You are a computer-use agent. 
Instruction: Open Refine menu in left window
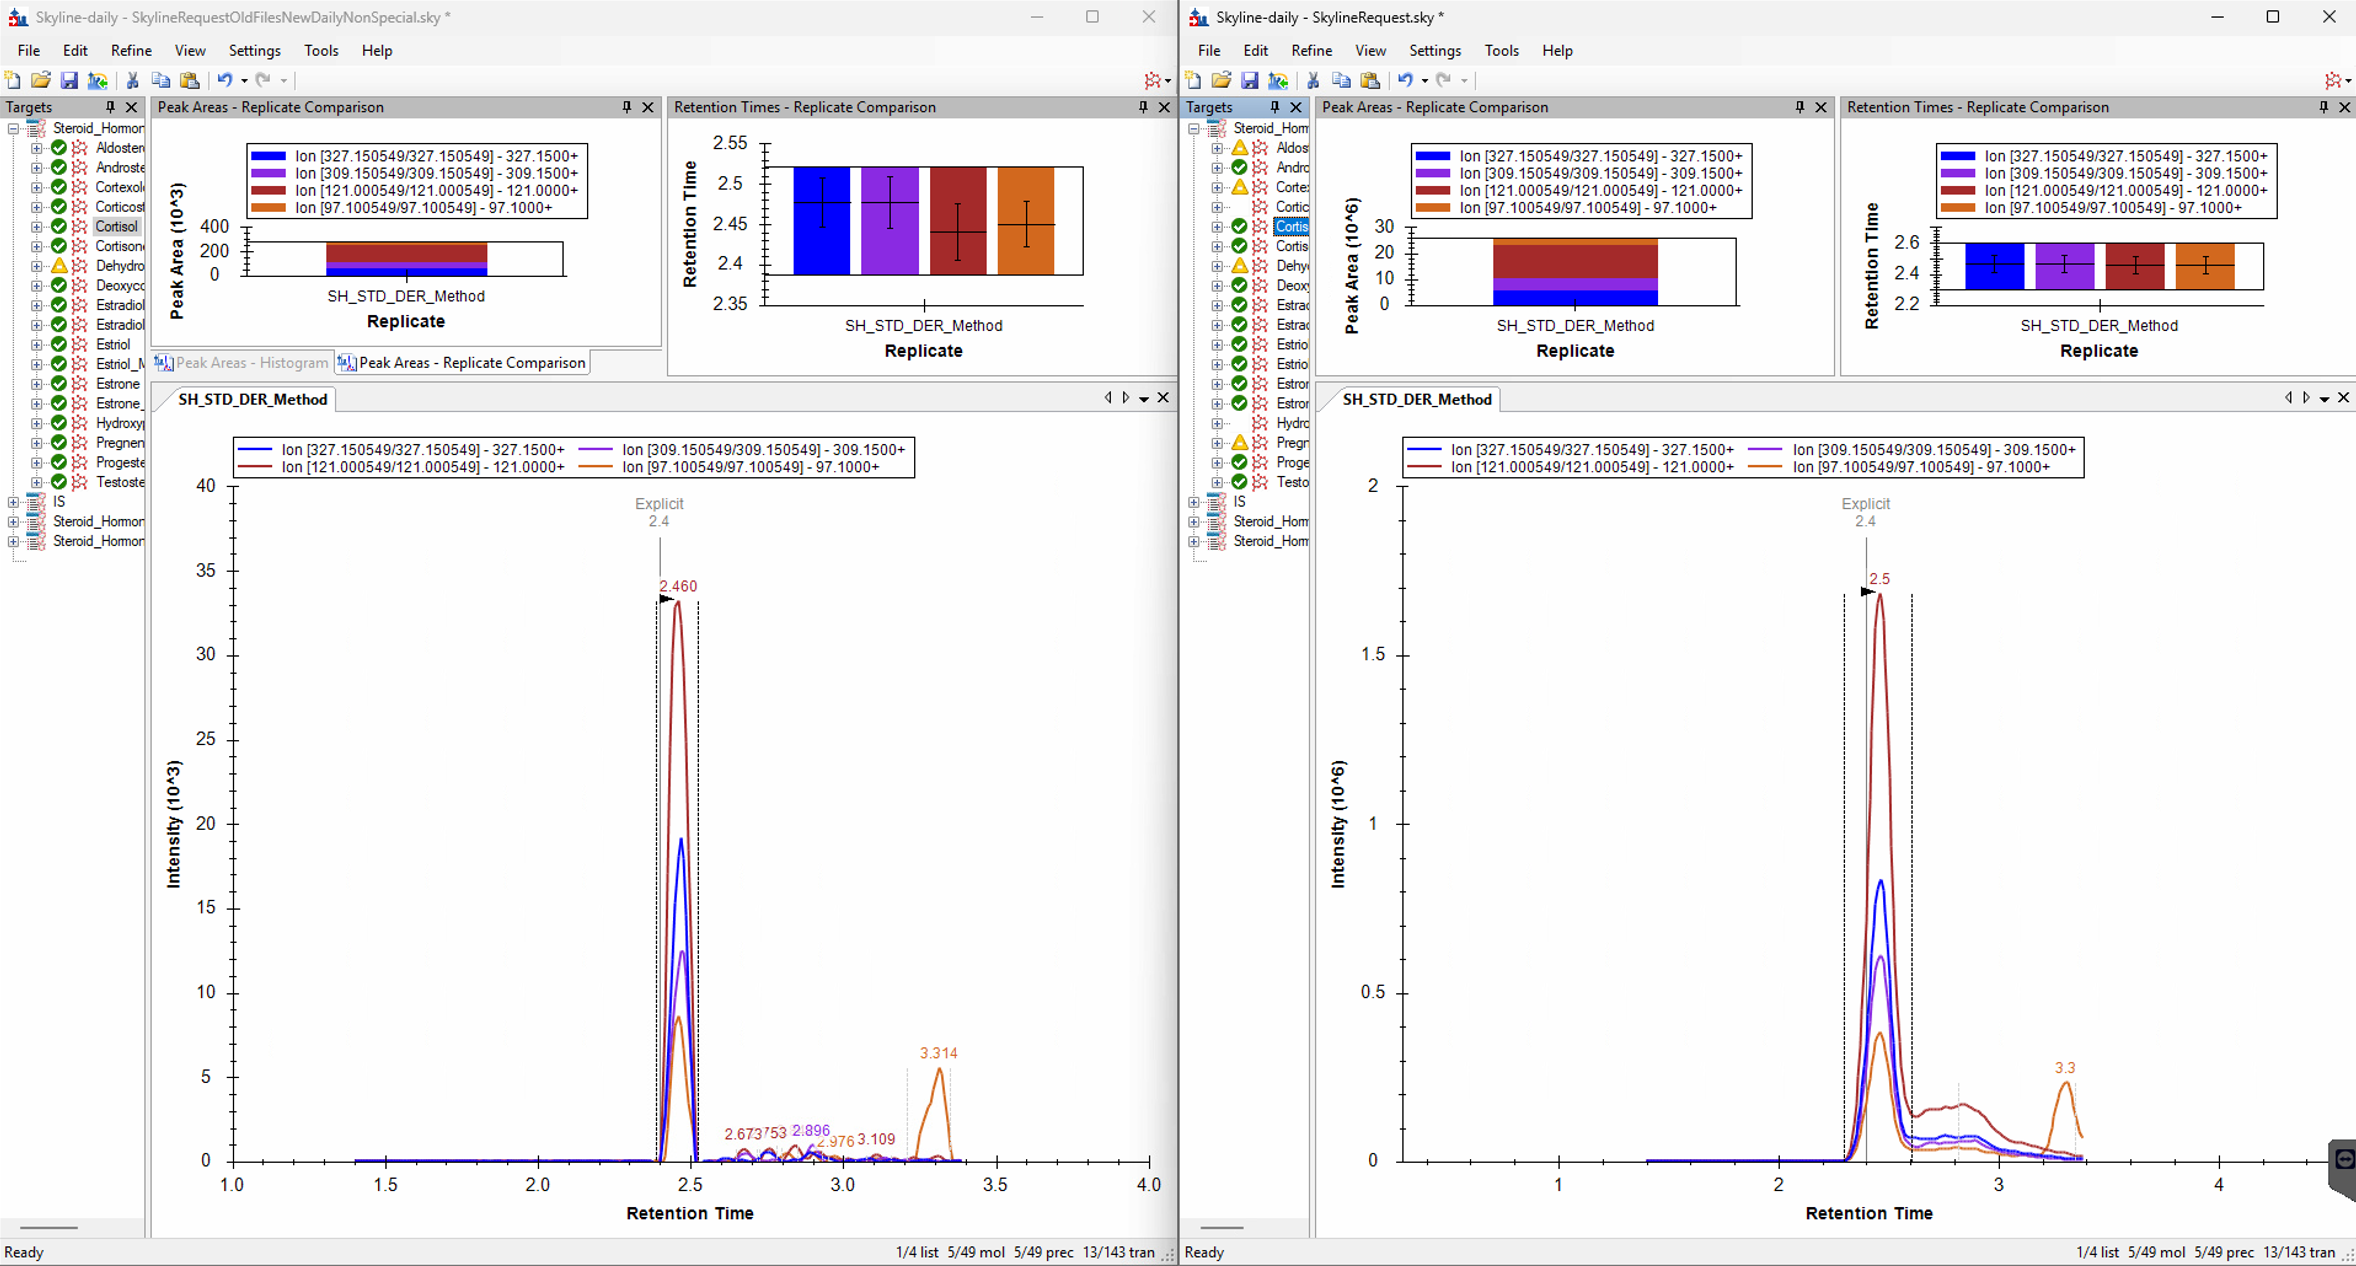[131, 50]
